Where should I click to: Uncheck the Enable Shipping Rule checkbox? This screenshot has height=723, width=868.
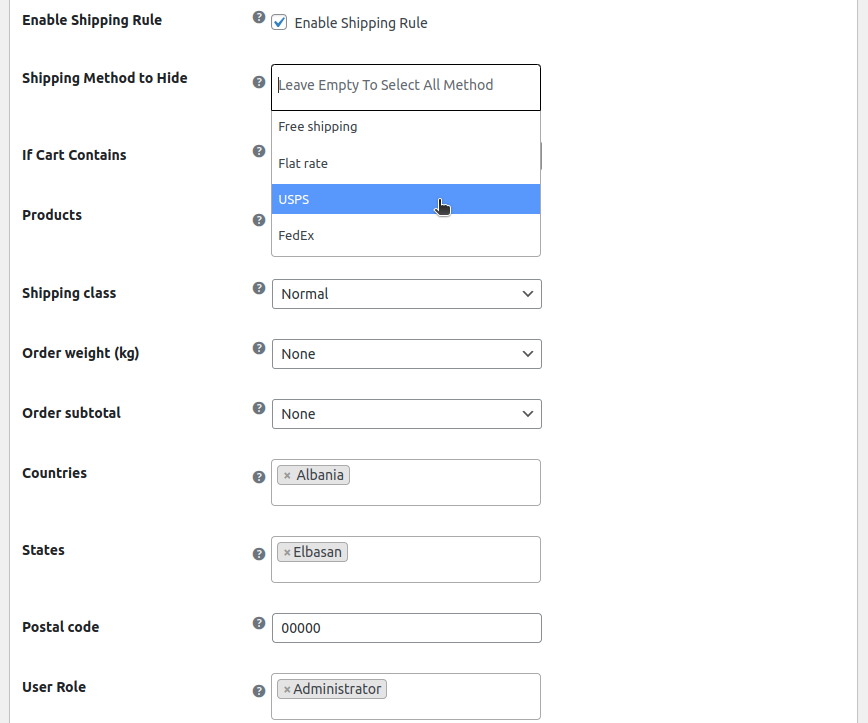pos(280,22)
